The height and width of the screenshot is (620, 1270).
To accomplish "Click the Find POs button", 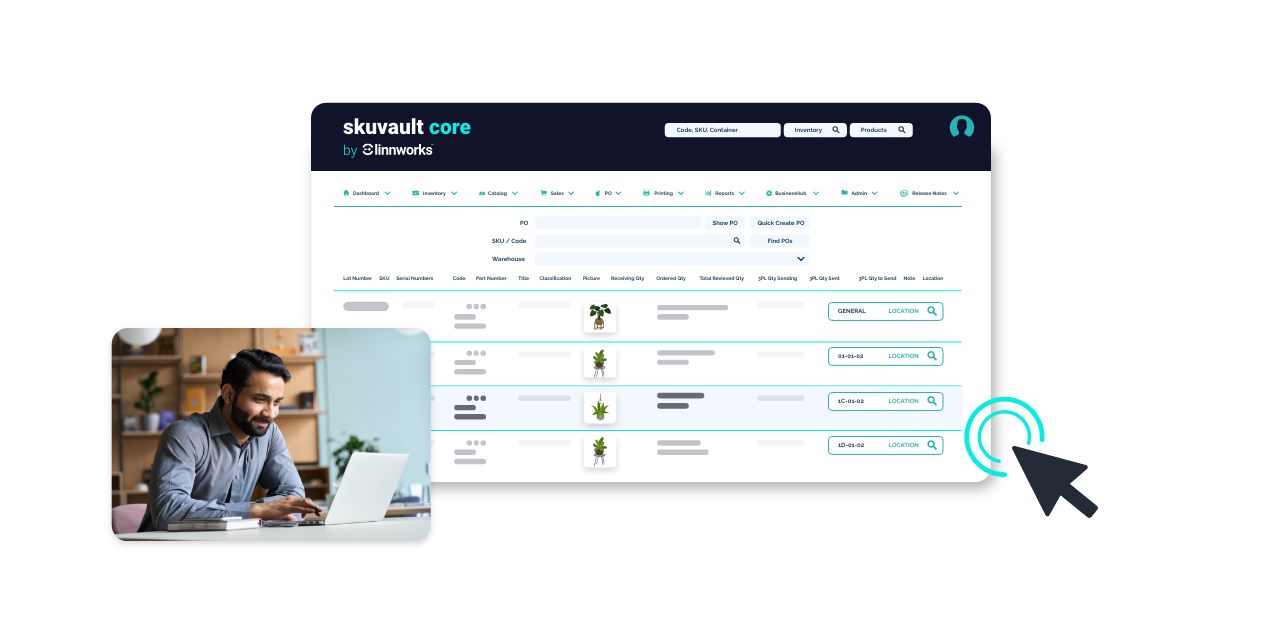I will [780, 241].
